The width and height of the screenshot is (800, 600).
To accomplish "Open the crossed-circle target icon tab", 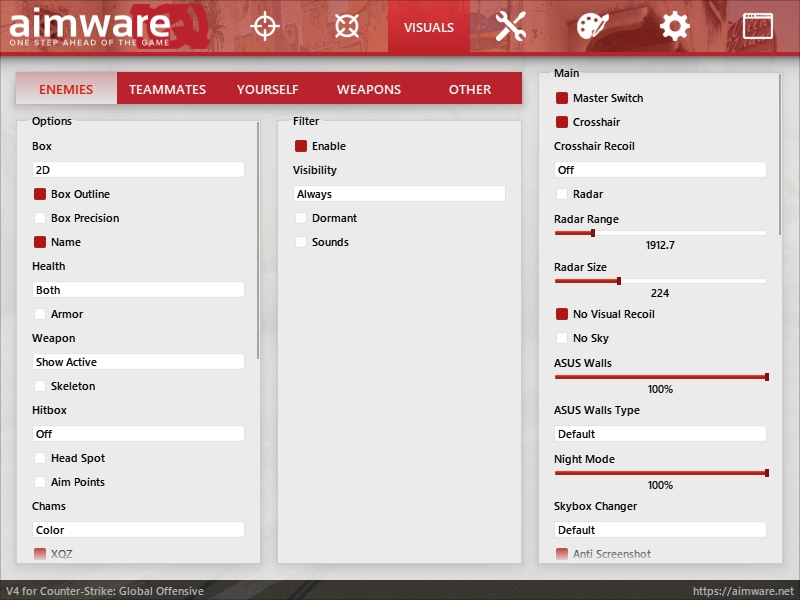I will 347,26.
